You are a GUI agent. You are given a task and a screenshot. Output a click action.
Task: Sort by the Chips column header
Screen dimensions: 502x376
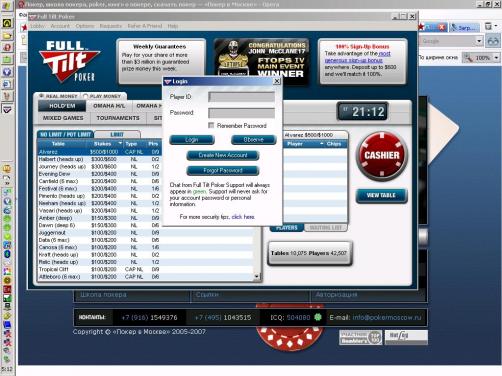click(x=334, y=144)
